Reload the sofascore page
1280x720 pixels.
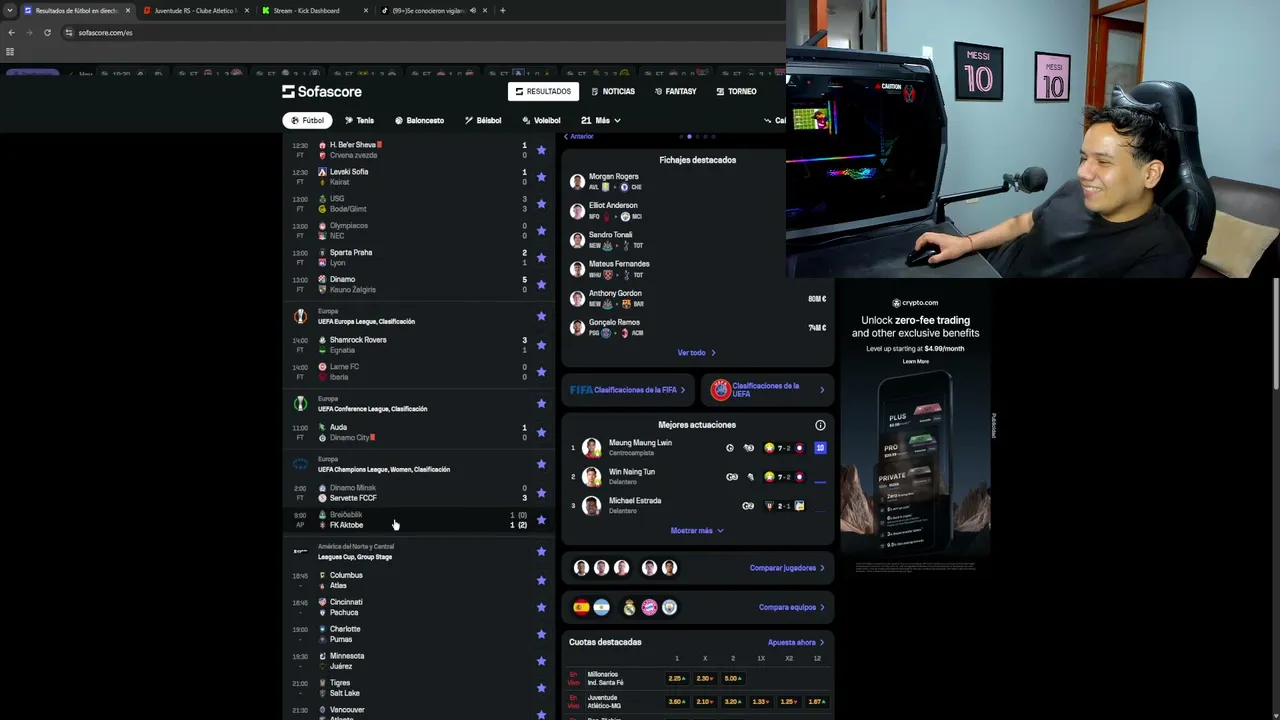tap(47, 32)
